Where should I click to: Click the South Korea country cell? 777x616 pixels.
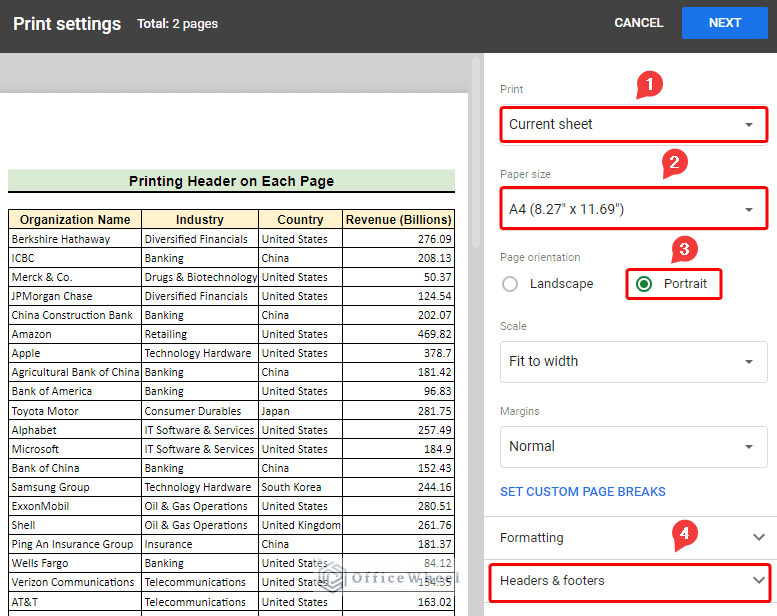tap(300, 487)
